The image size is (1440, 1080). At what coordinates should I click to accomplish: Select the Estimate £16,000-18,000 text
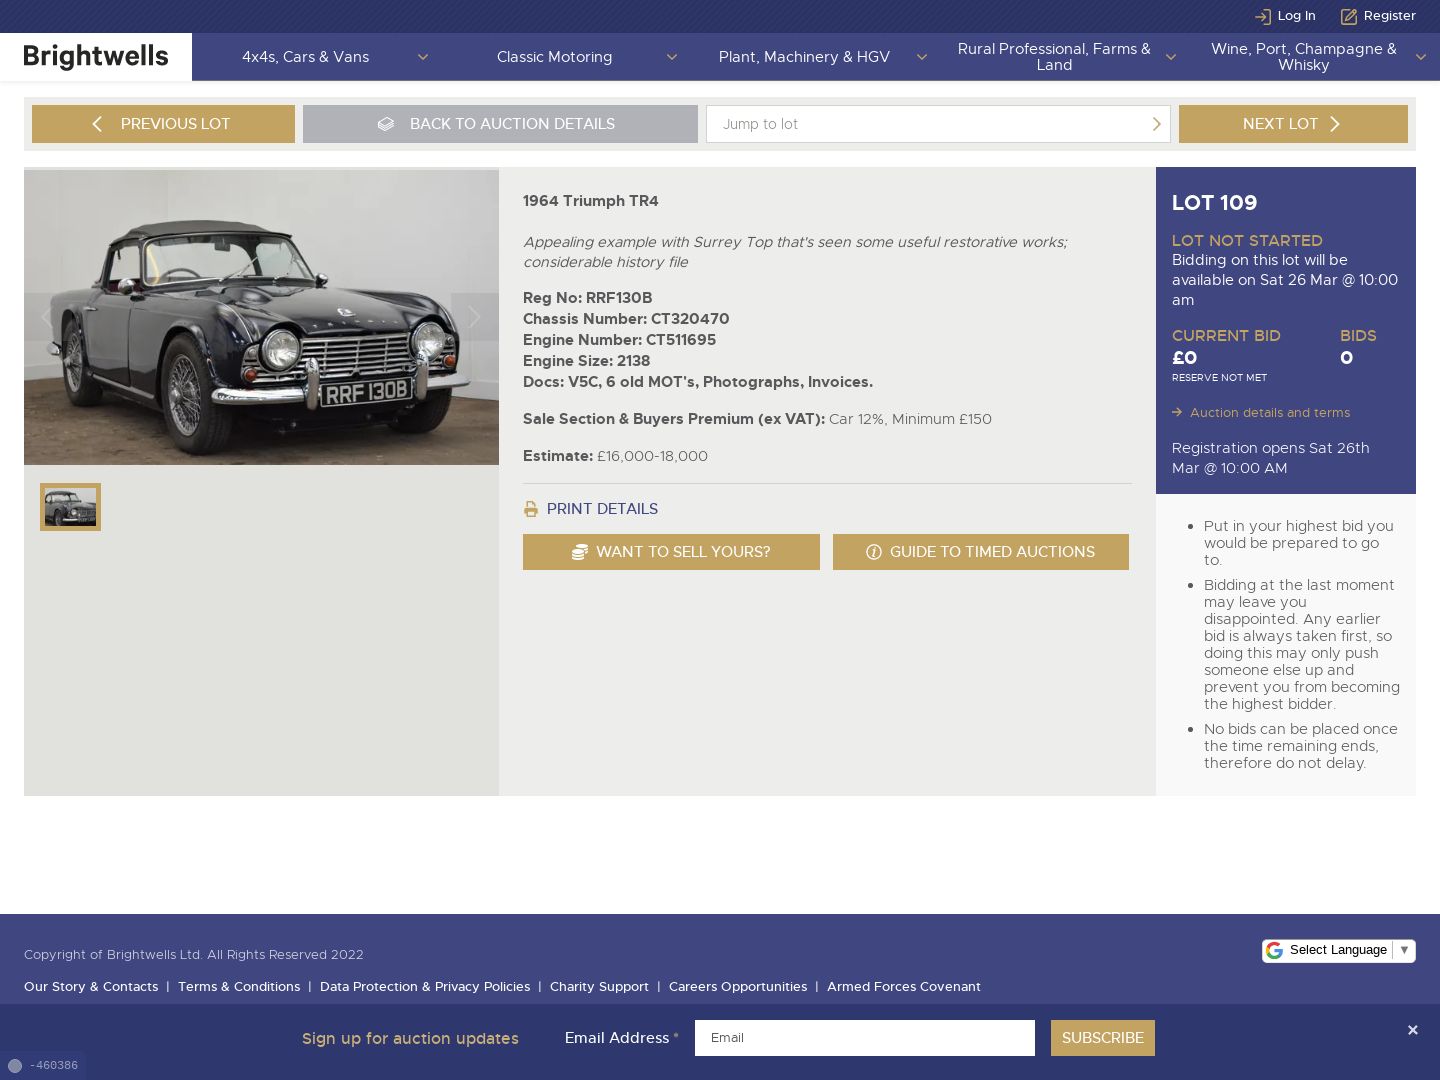[x=615, y=456]
